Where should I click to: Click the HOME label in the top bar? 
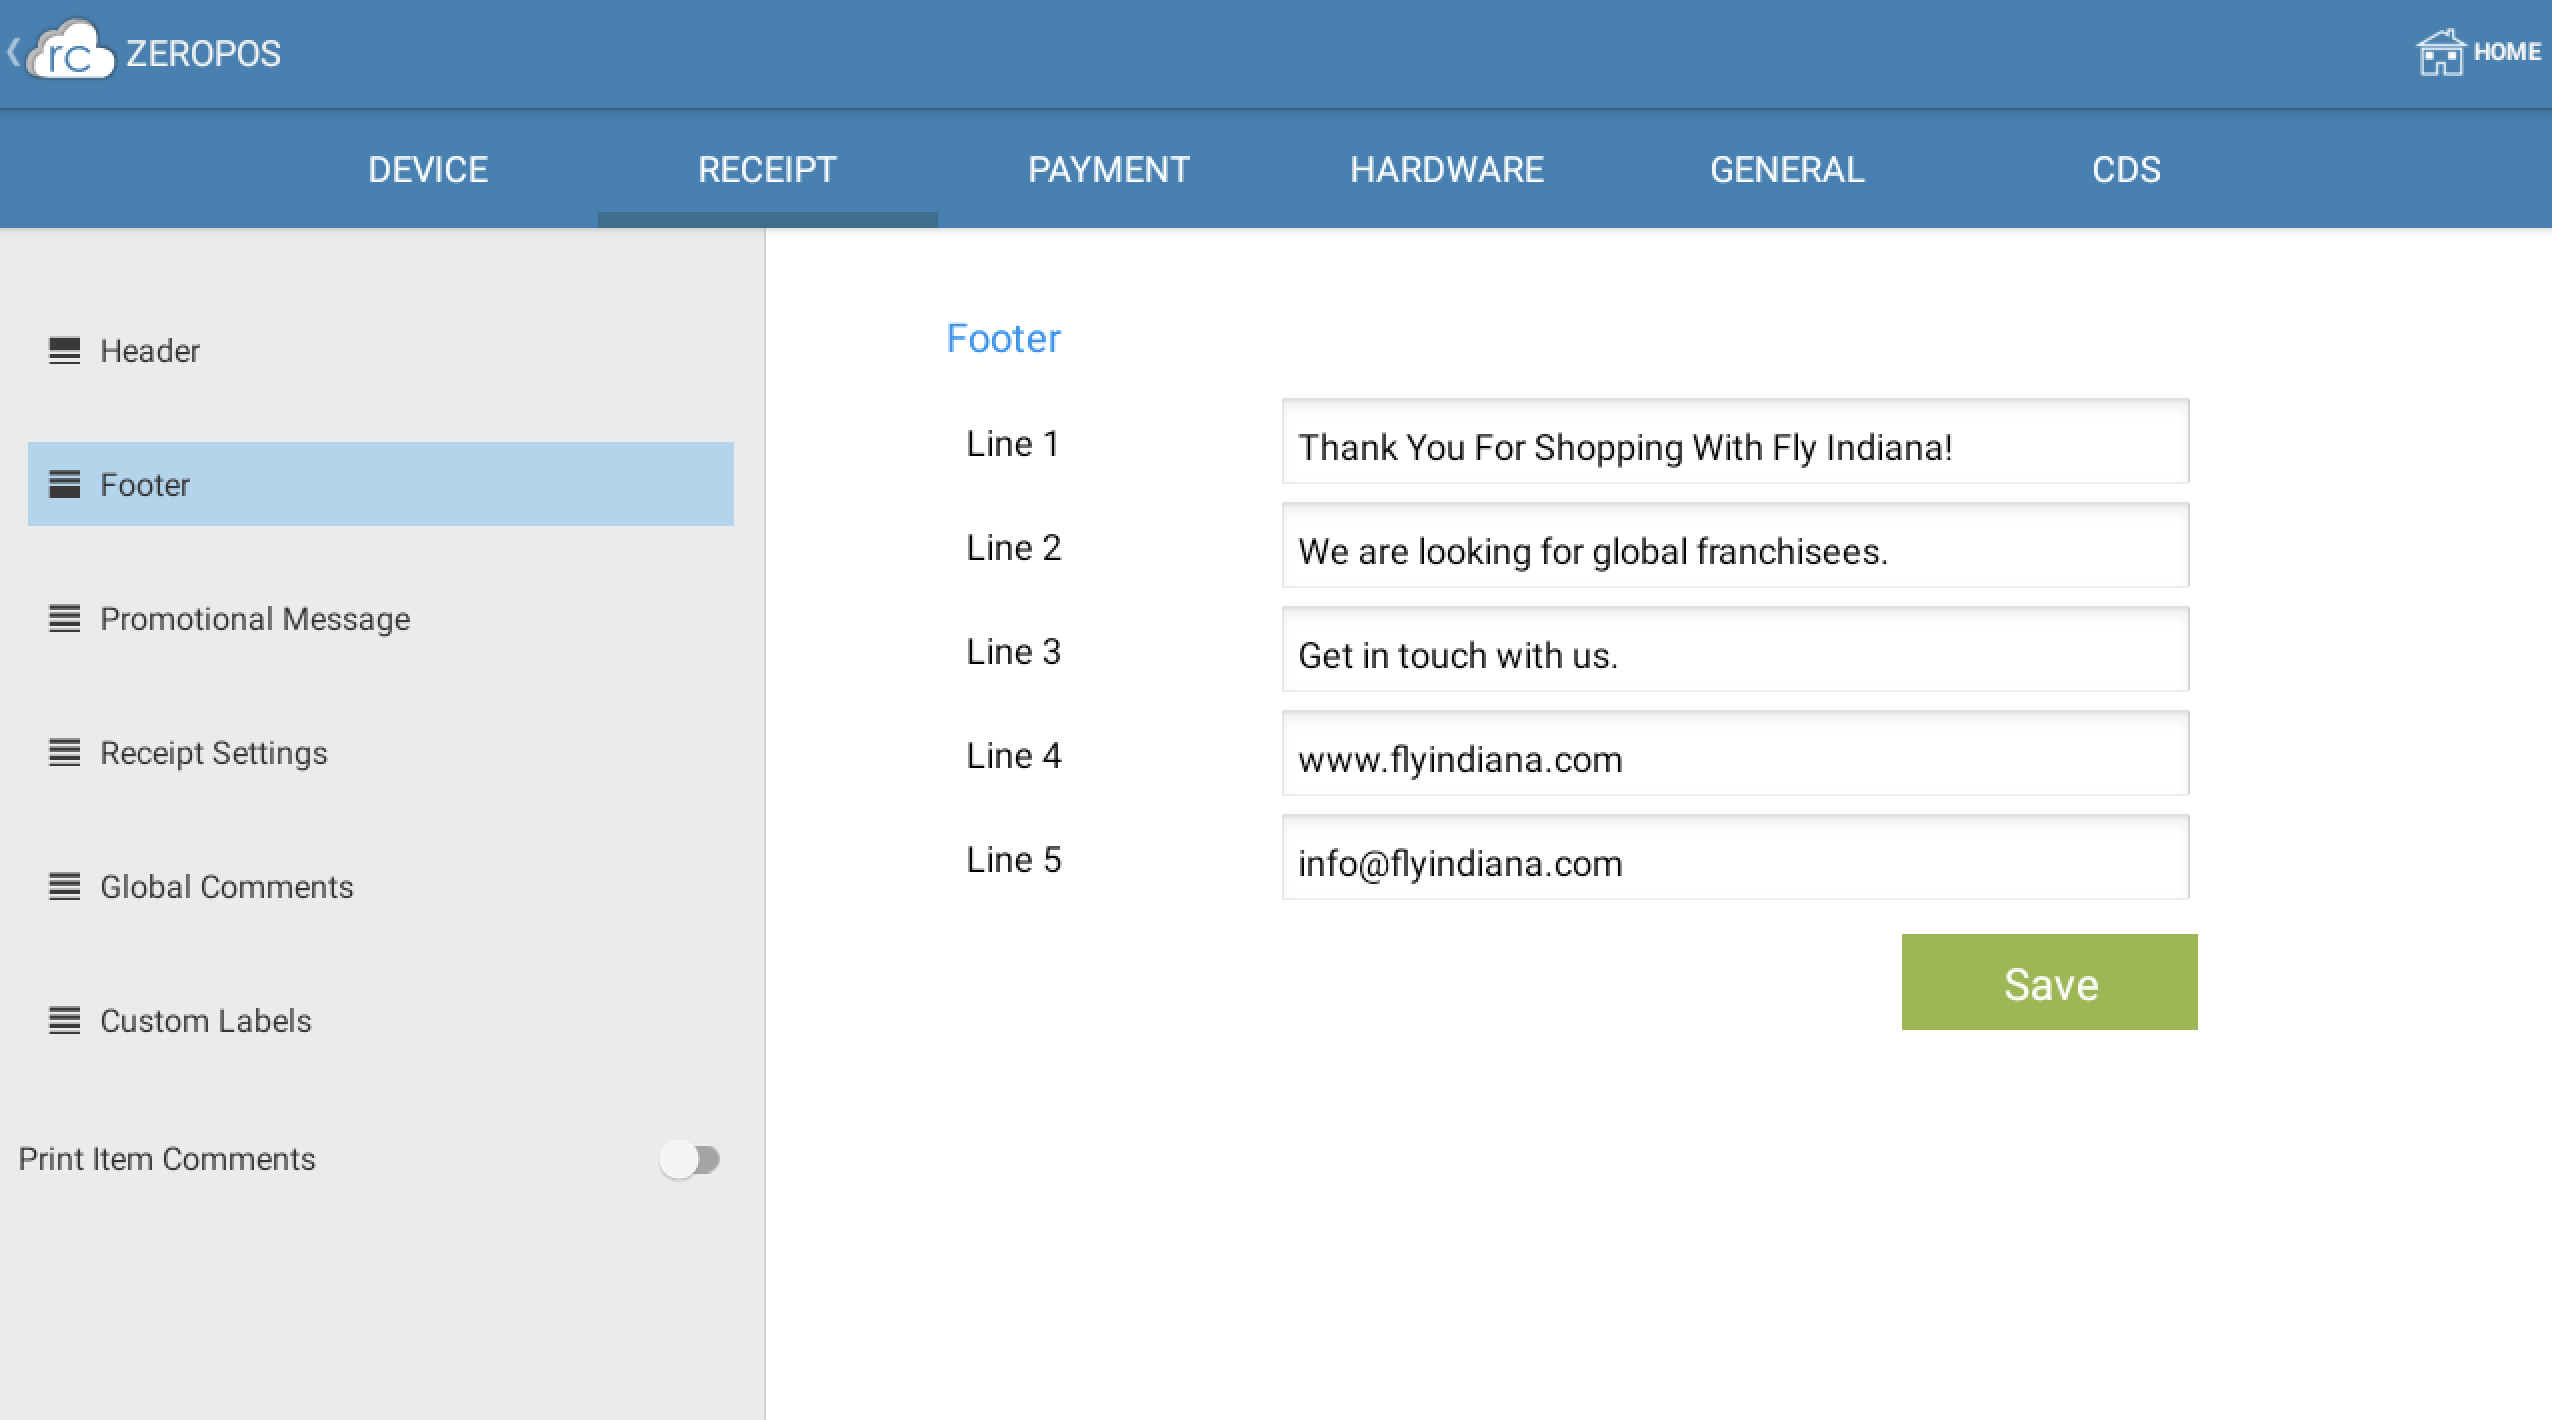pyautogui.click(x=2507, y=52)
